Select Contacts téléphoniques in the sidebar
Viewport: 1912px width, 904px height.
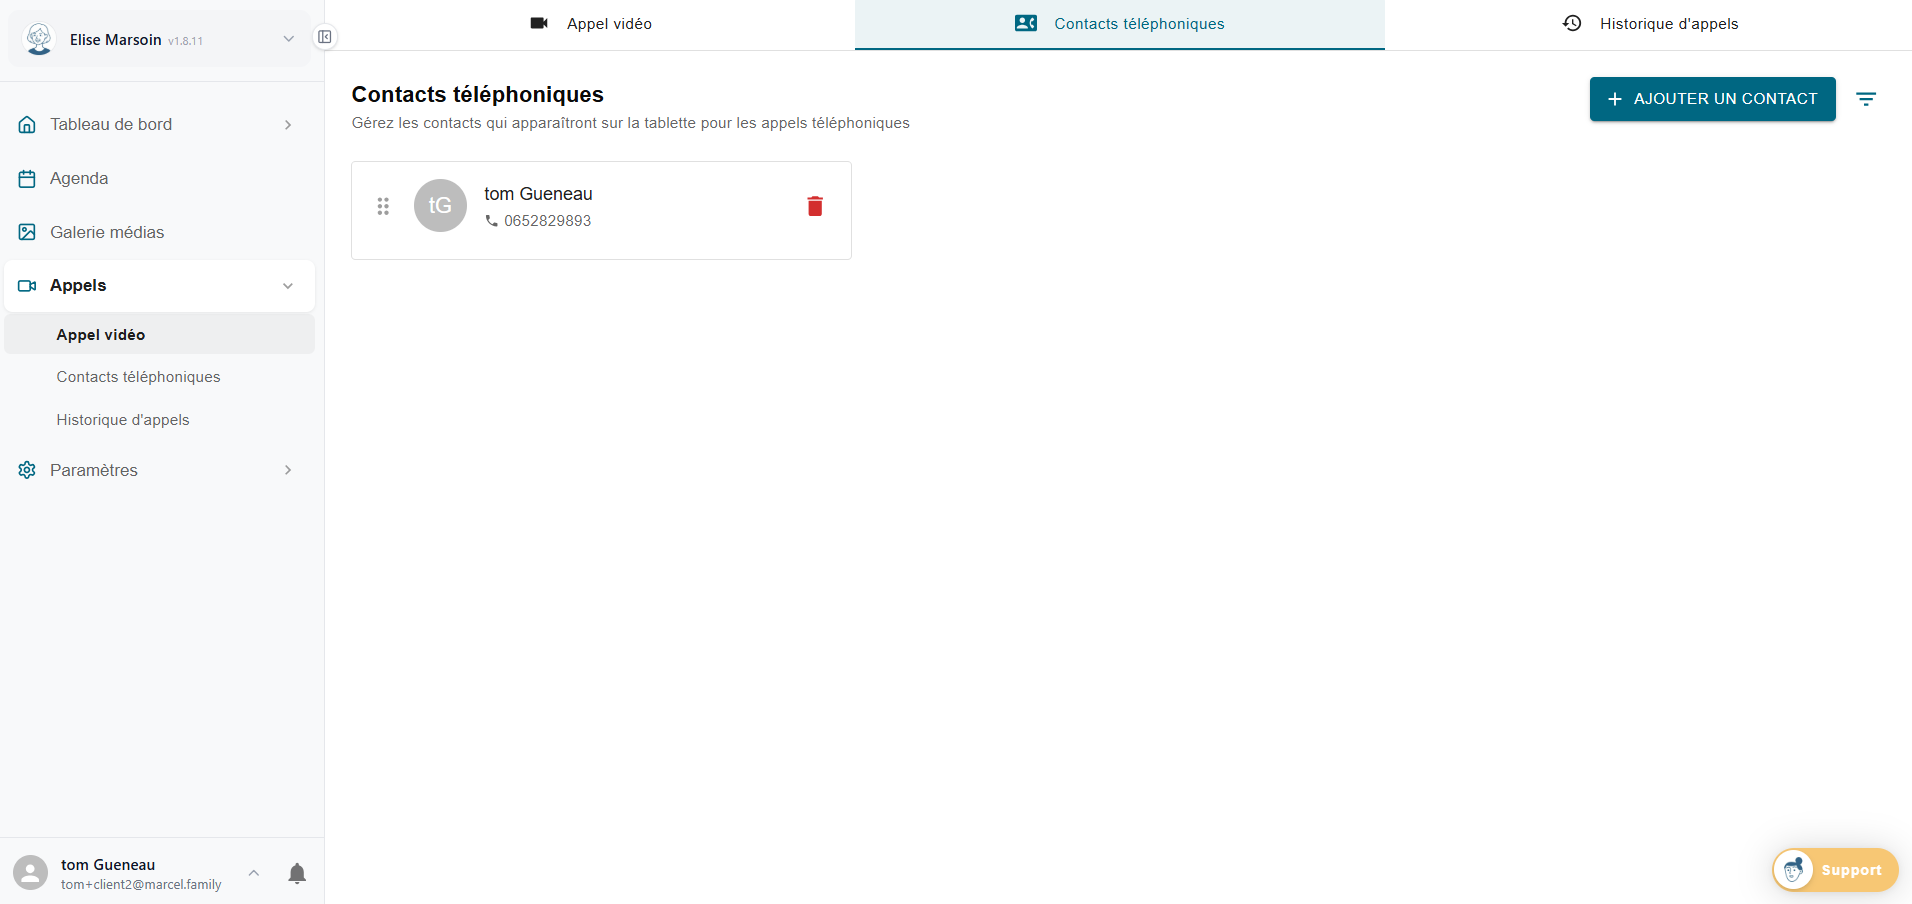tap(138, 377)
